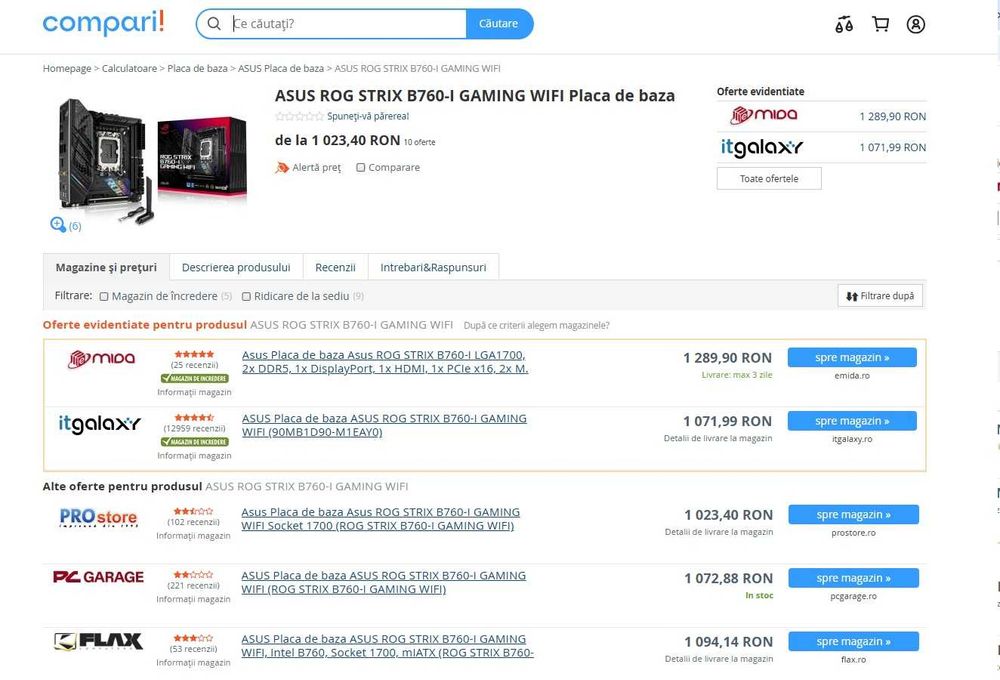Click the 10 oferte count text

[x=420, y=142]
